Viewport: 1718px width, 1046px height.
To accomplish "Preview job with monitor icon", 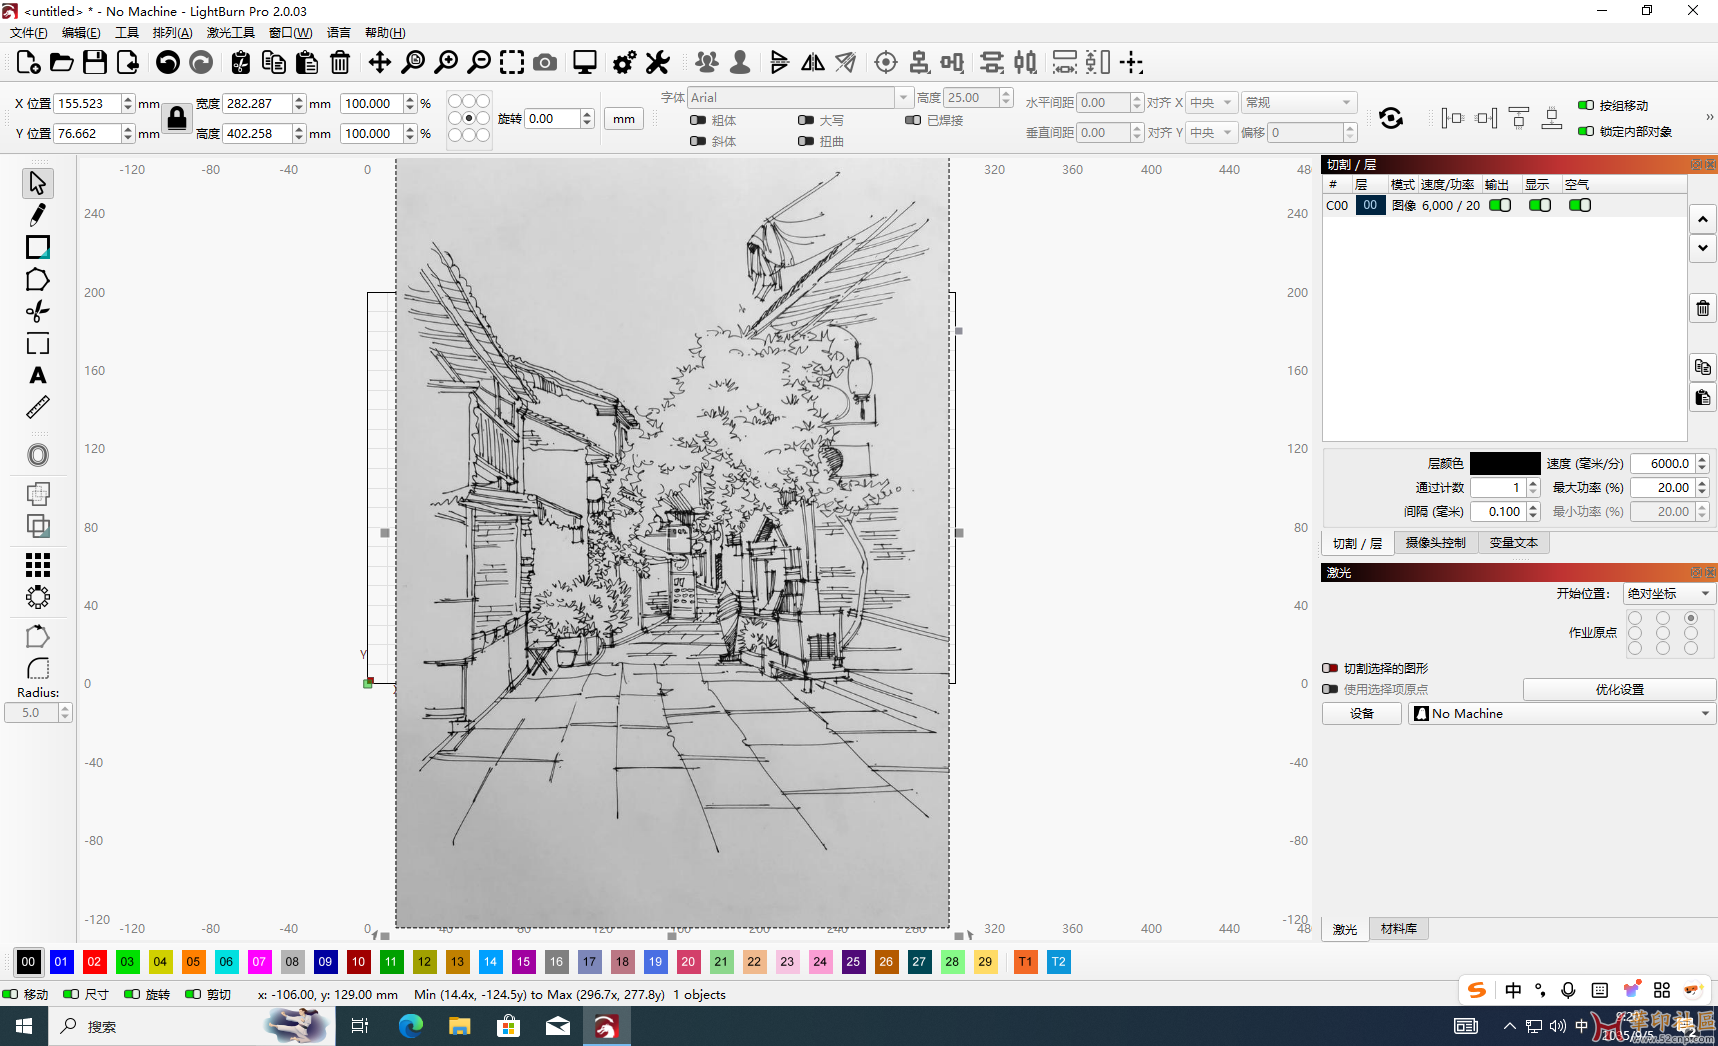I will point(585,62).
